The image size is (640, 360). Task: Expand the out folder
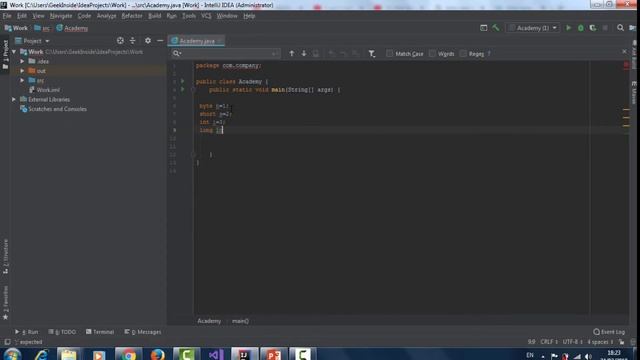[x=22, y=71]
